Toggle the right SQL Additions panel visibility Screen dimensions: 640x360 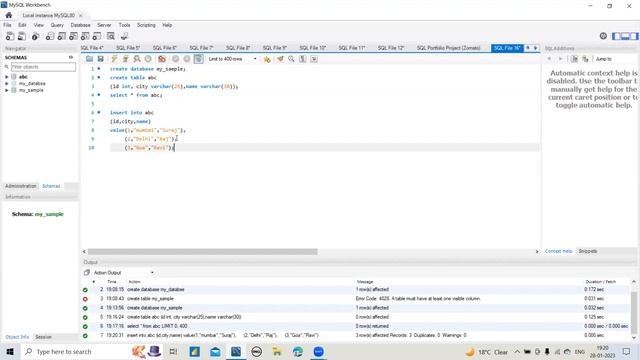point(634,36)
